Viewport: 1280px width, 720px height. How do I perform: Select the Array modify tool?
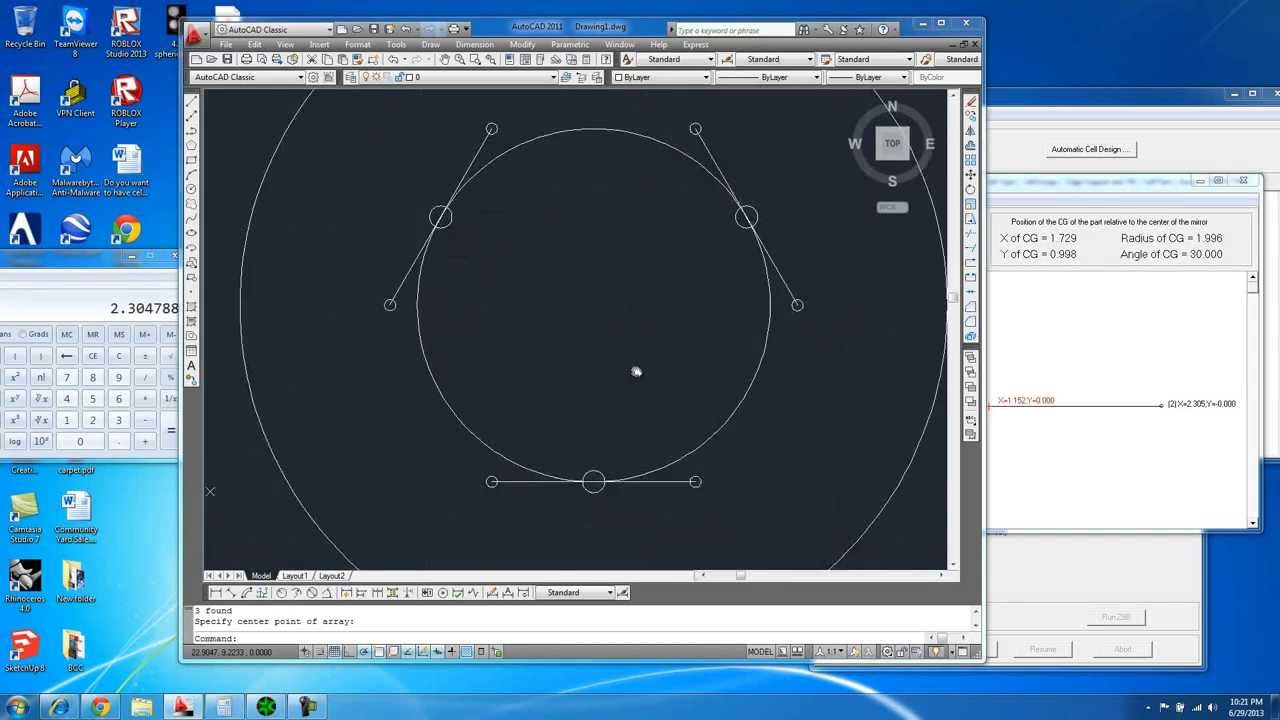pyautogui.click(x=970, y=160)
